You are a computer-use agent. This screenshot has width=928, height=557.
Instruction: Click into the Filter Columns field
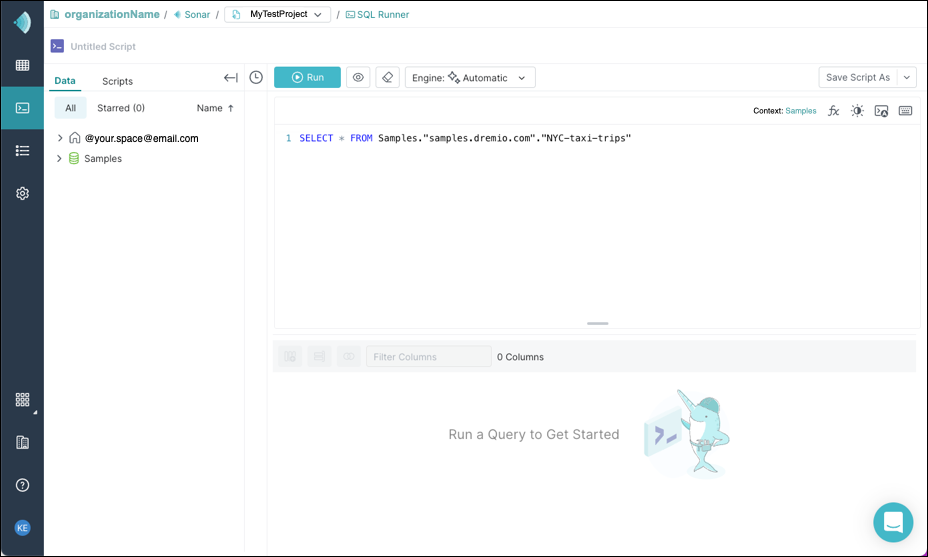(x=428, y=356)
